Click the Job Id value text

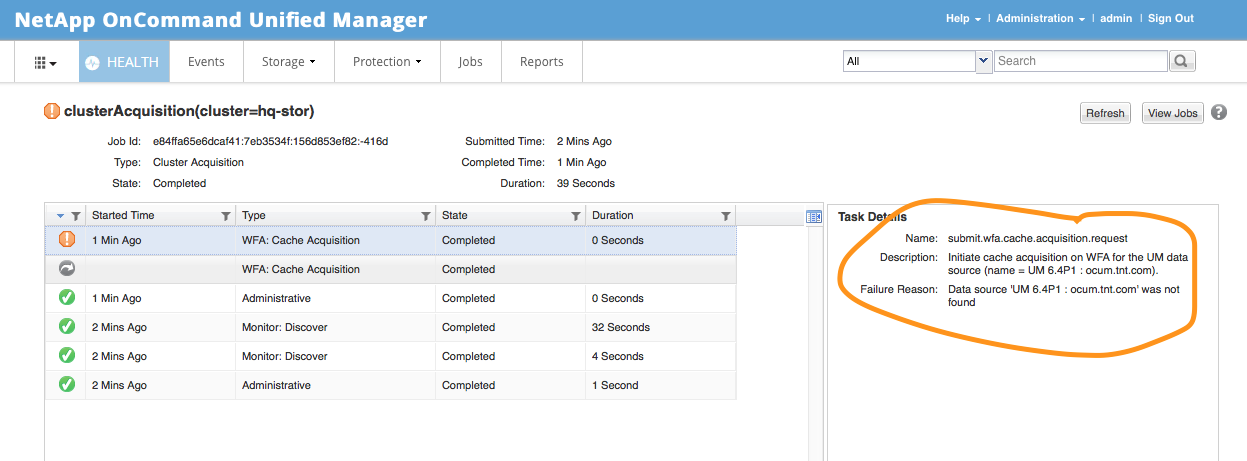270,141
